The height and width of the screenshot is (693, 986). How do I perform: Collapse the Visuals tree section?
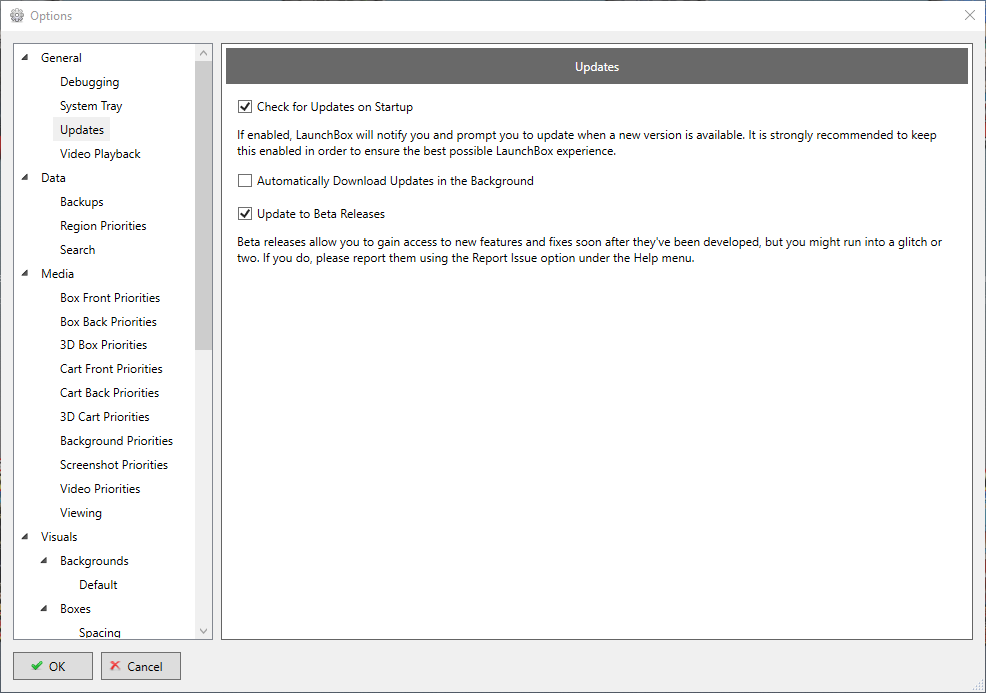[25, 536]
